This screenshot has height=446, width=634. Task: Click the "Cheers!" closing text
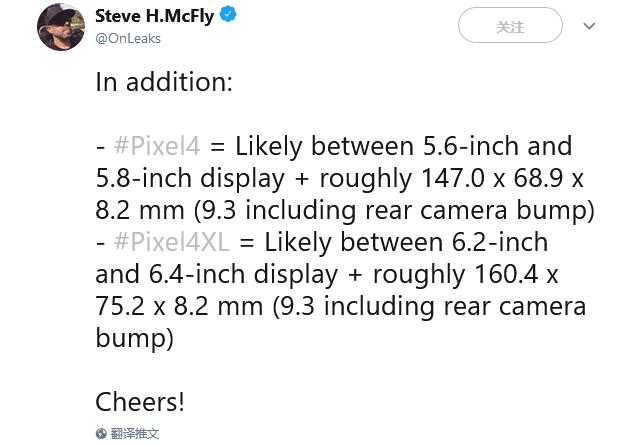coord(140,402)
